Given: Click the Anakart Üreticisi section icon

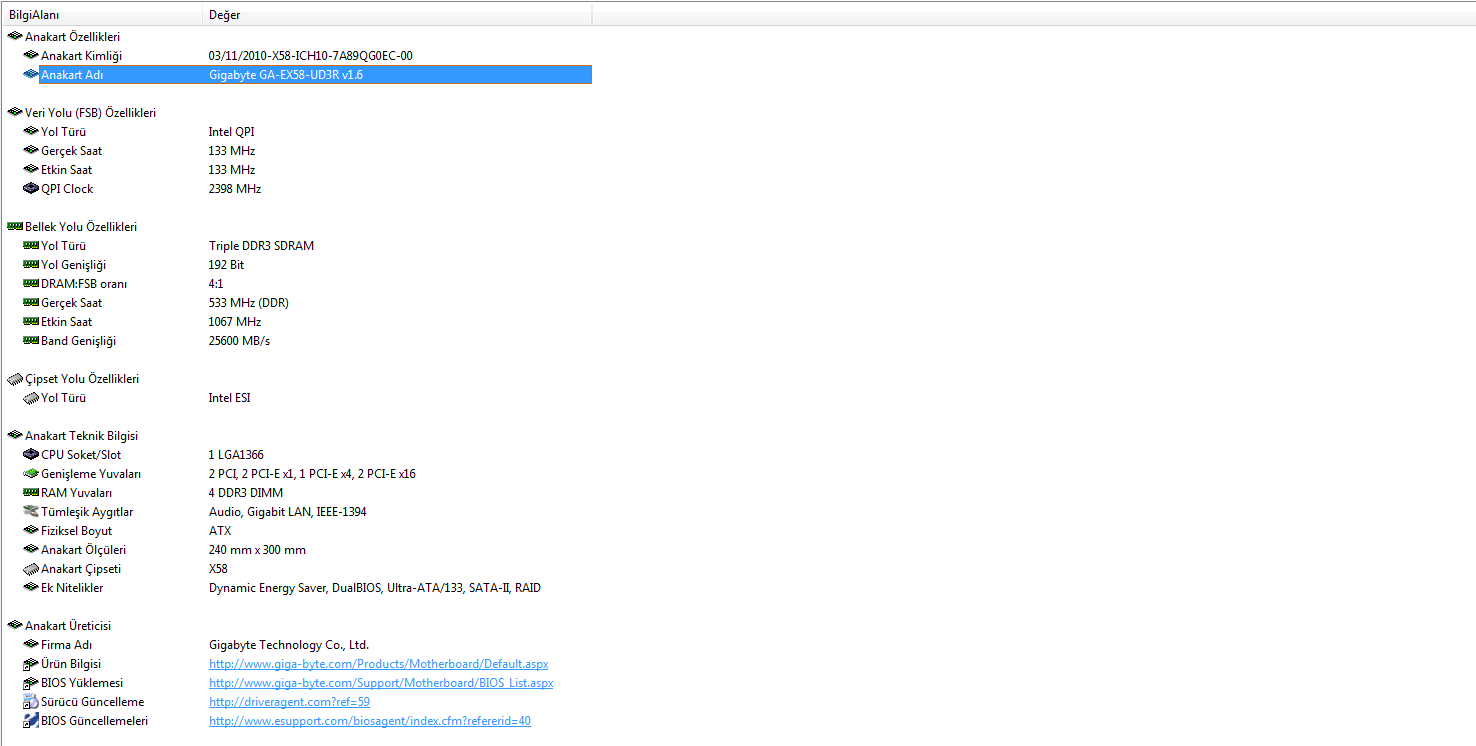Looking at the screenshot, I should [14, 626].
